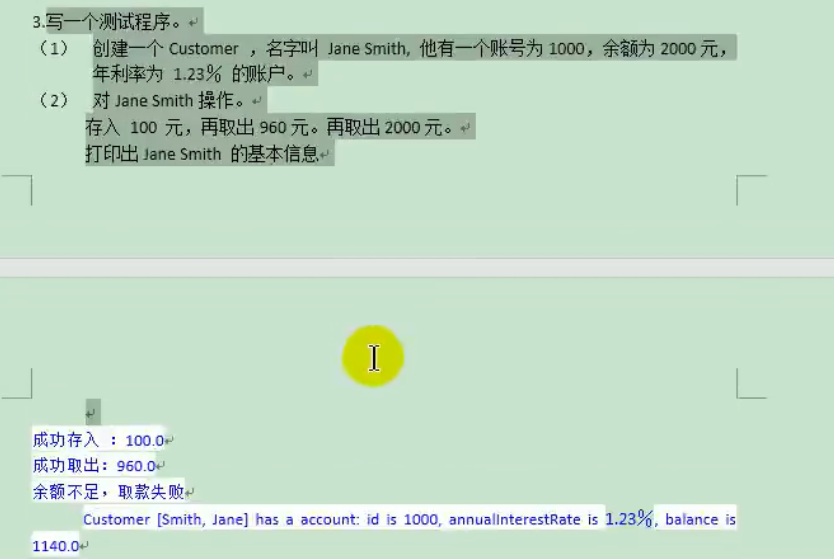The height and width of the screenshot is (559, 834).
Task: Click the heading '3.写一个测试程序。'
Action: (x=109, y=22)
